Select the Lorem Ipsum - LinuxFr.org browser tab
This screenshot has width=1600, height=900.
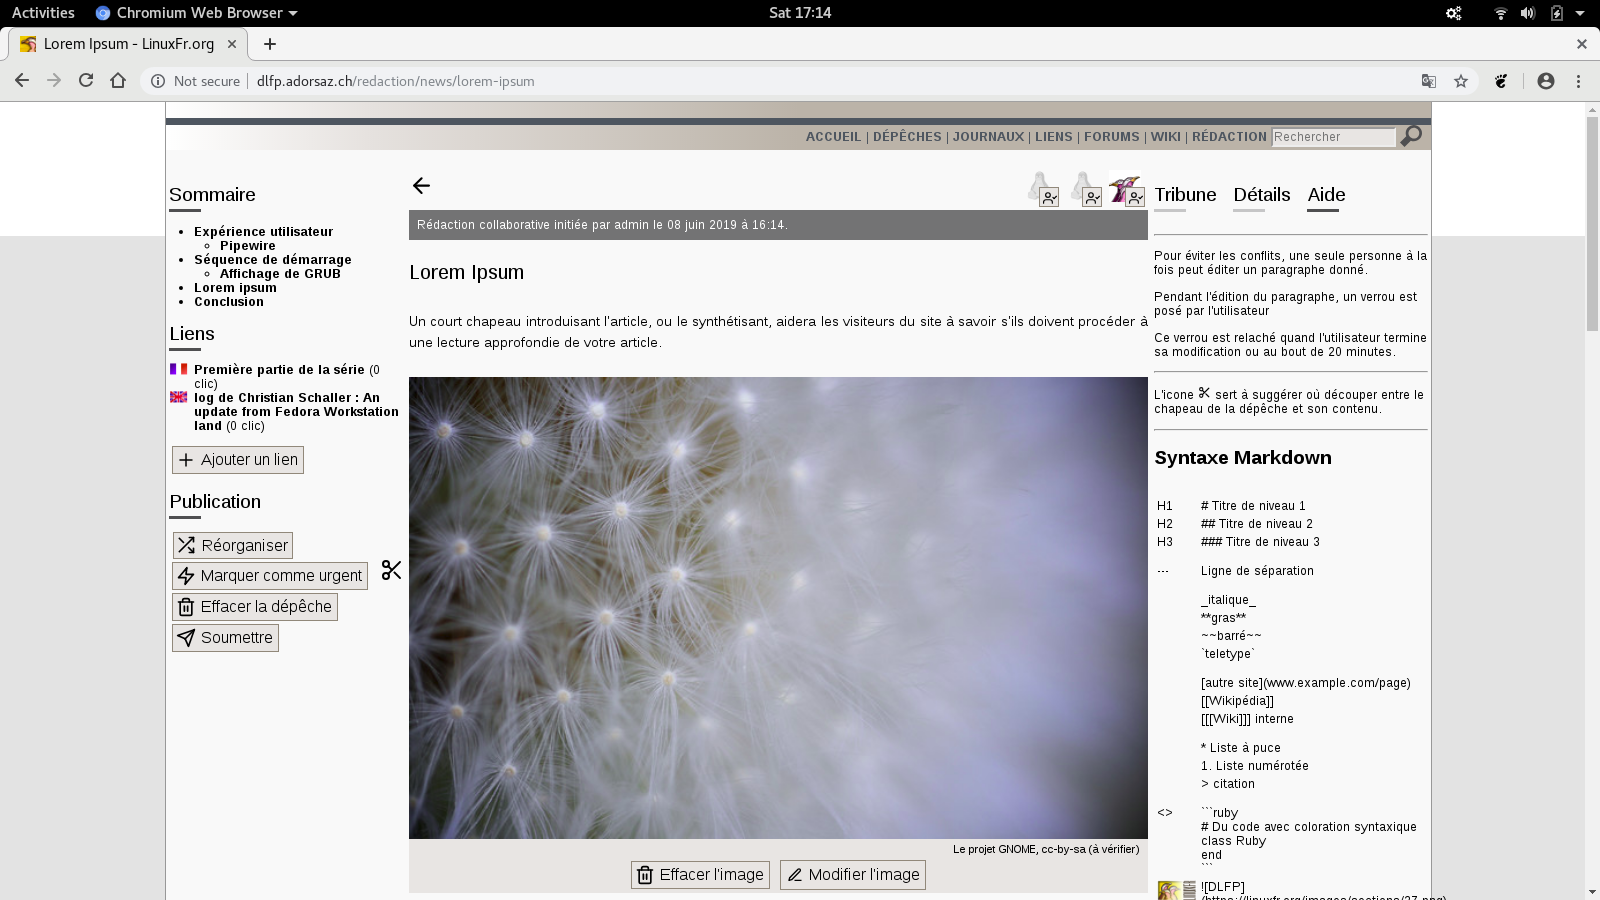(128, 44)
